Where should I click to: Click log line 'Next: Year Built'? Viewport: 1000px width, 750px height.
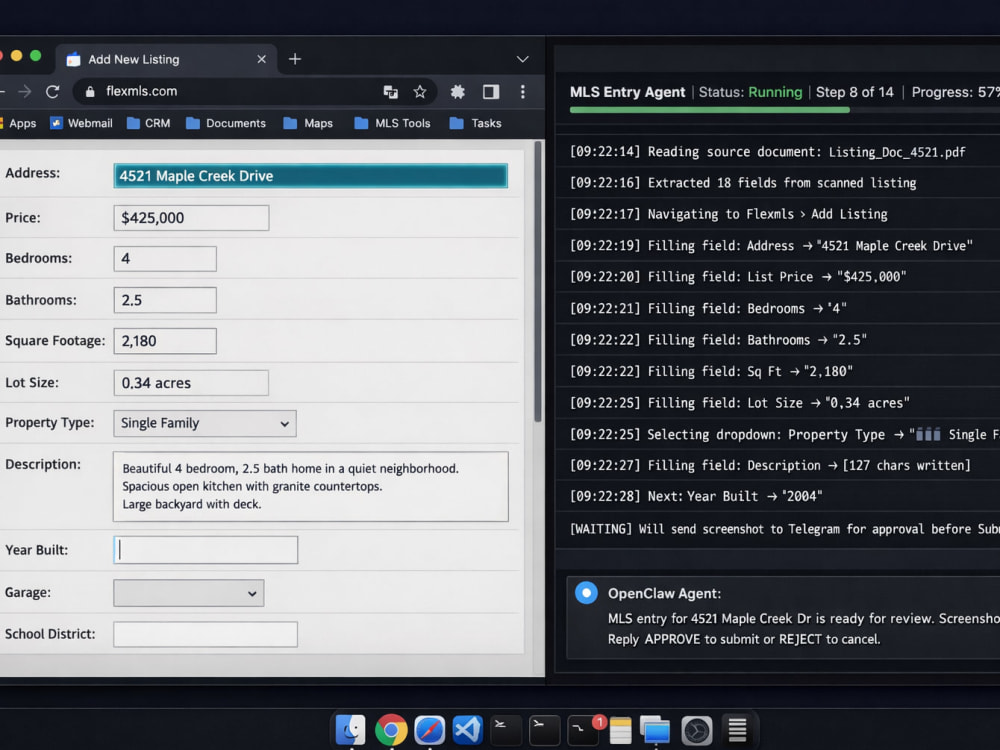click(696, 497)
